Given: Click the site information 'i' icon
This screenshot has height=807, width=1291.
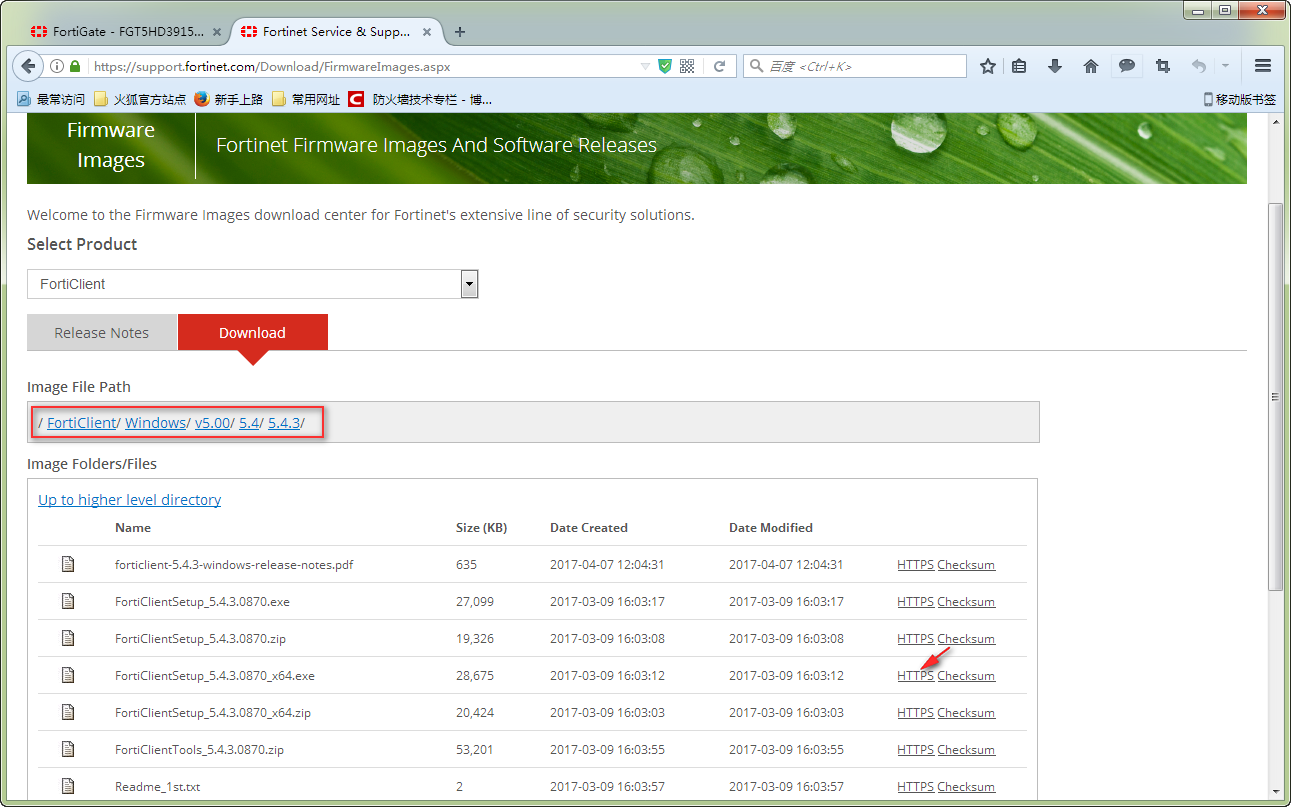Looking at the screenshot, I should (57, 66).
